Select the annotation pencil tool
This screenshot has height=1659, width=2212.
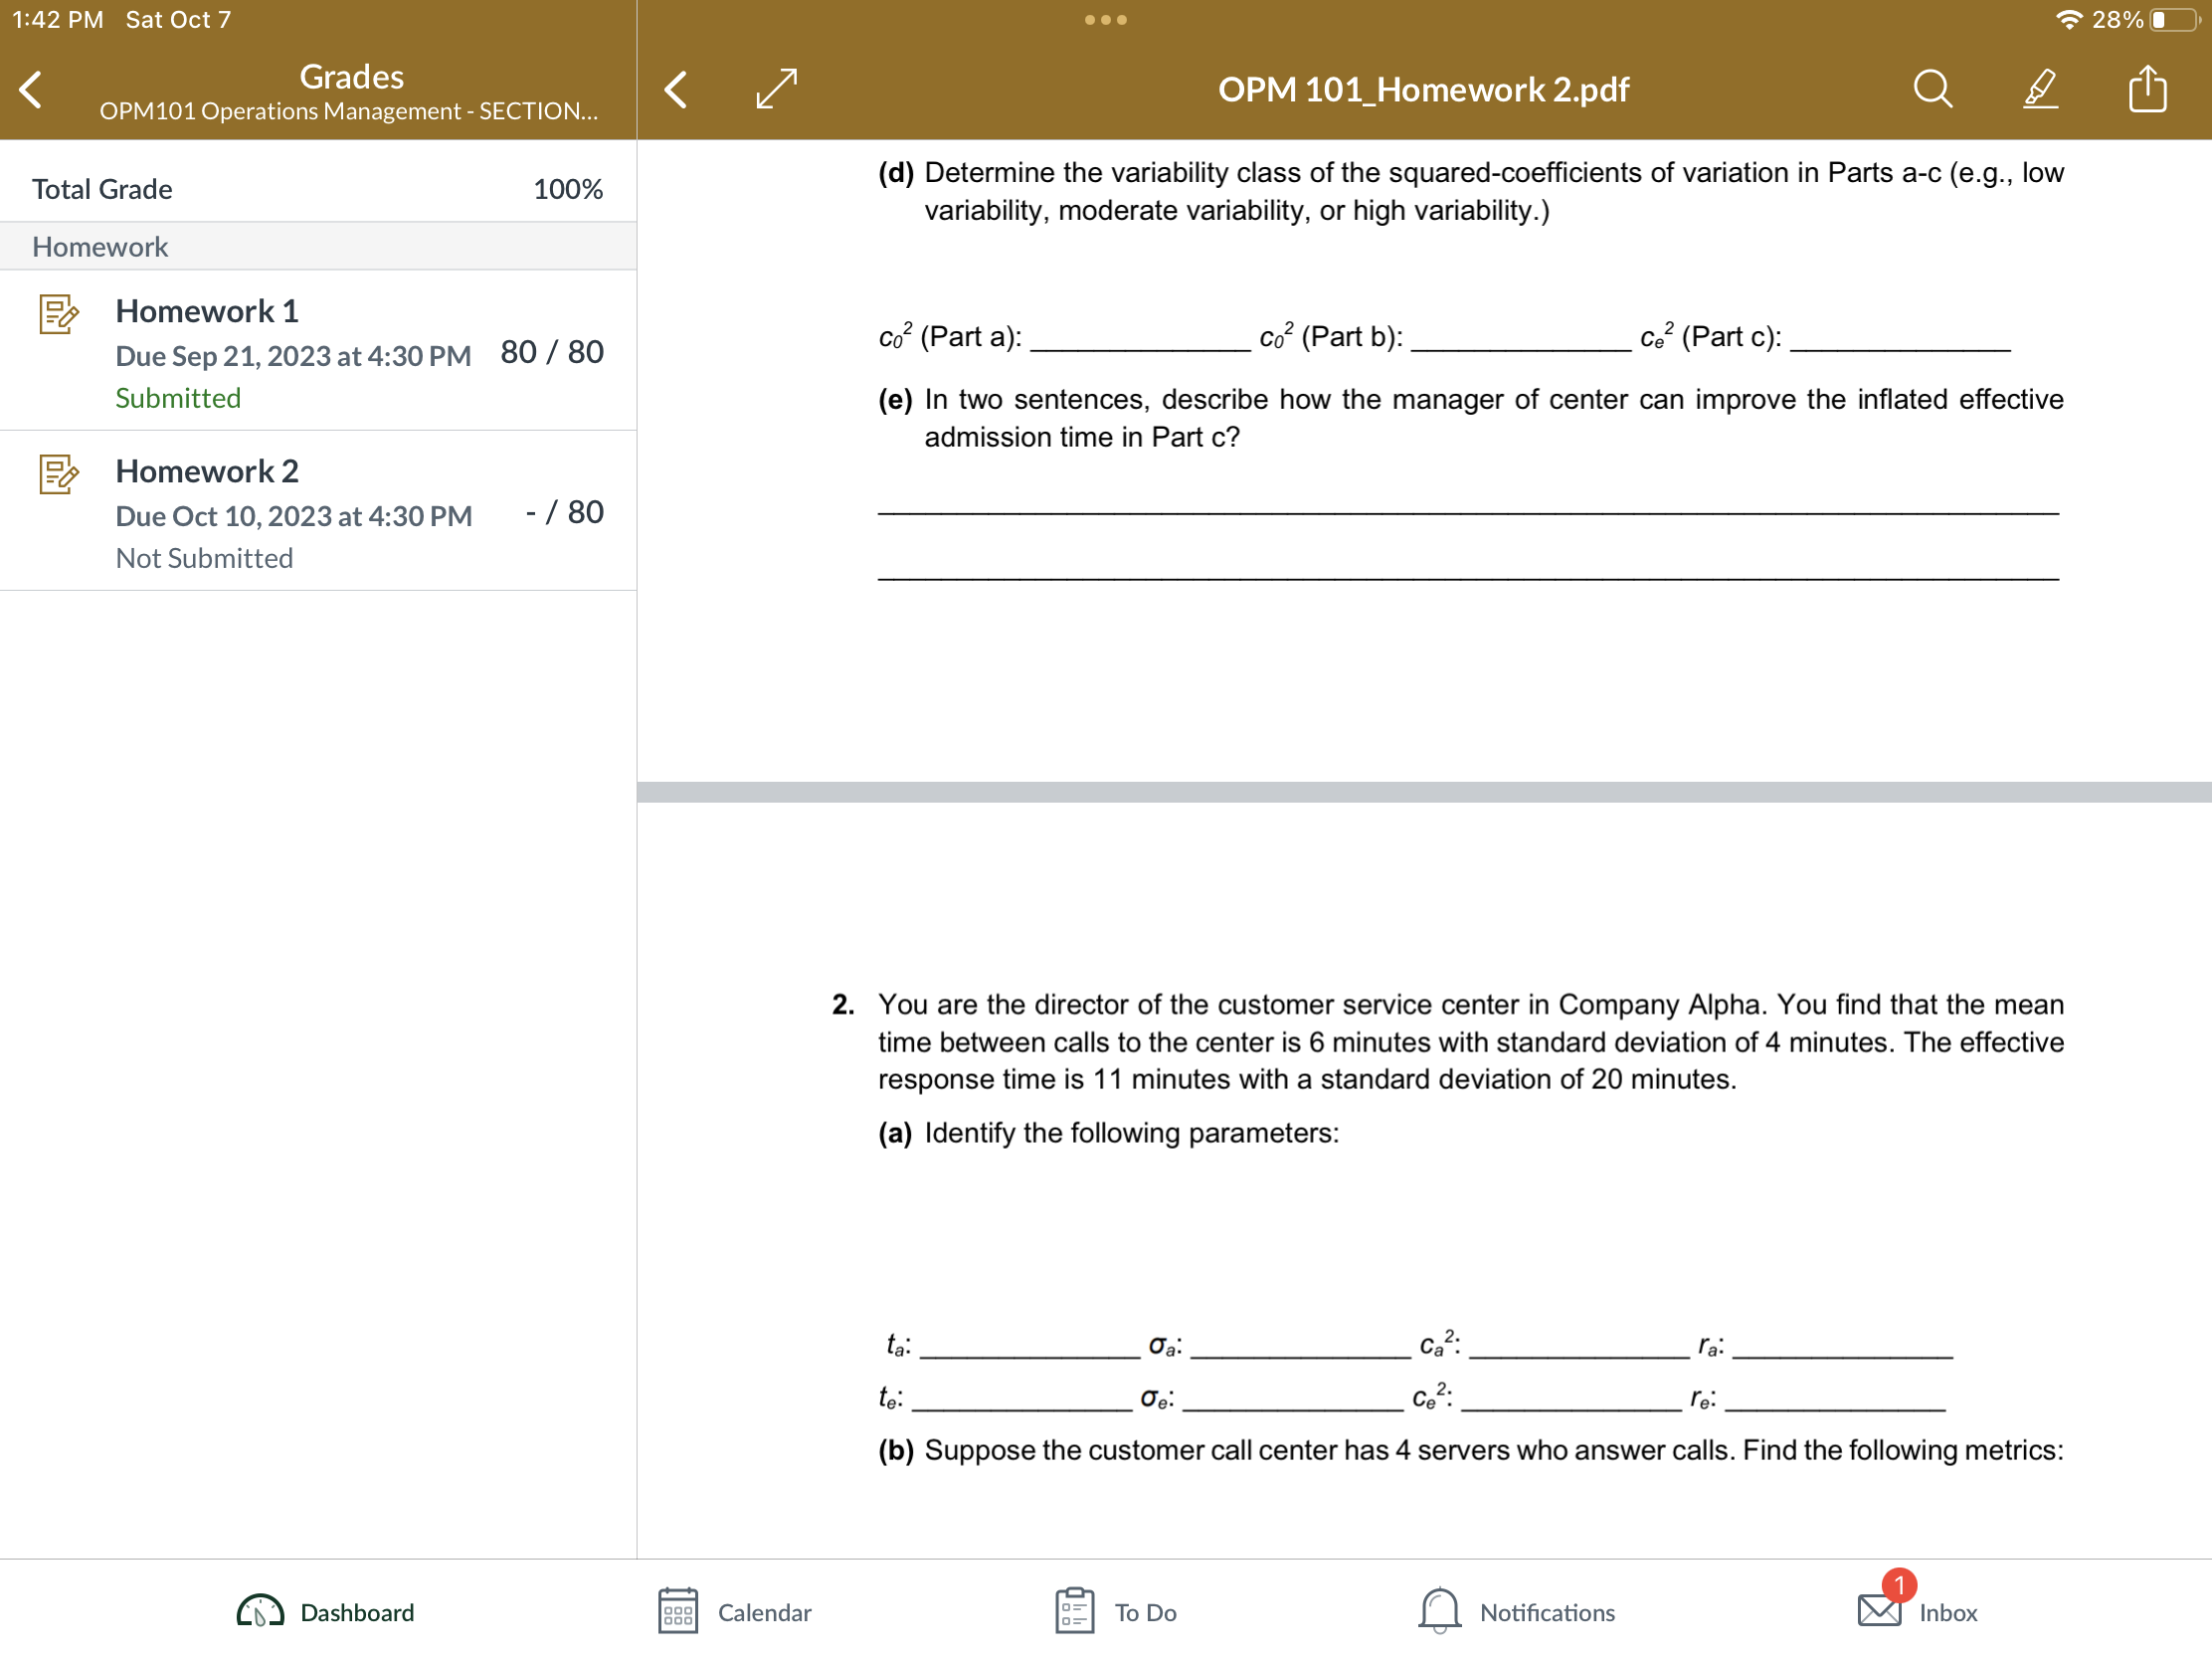(x=2040, y=89)
